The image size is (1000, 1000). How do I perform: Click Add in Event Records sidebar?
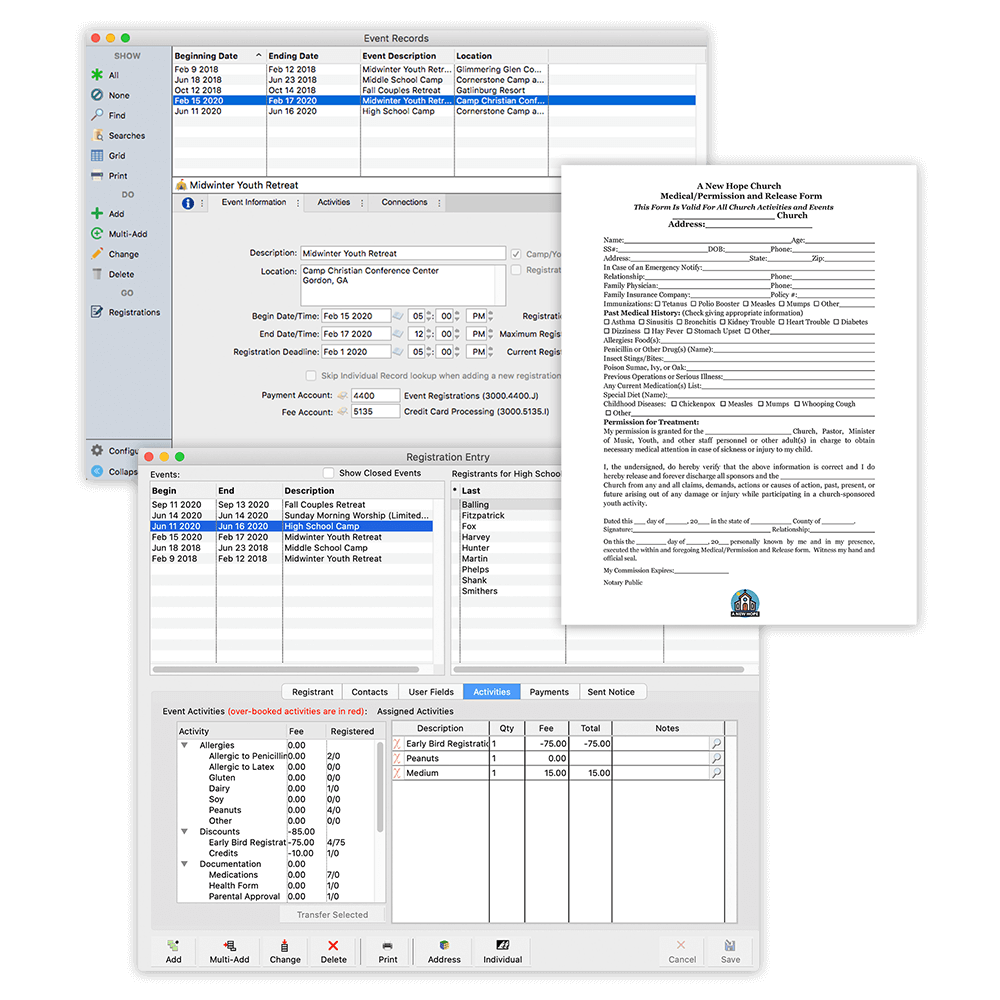tap(107, 214)
